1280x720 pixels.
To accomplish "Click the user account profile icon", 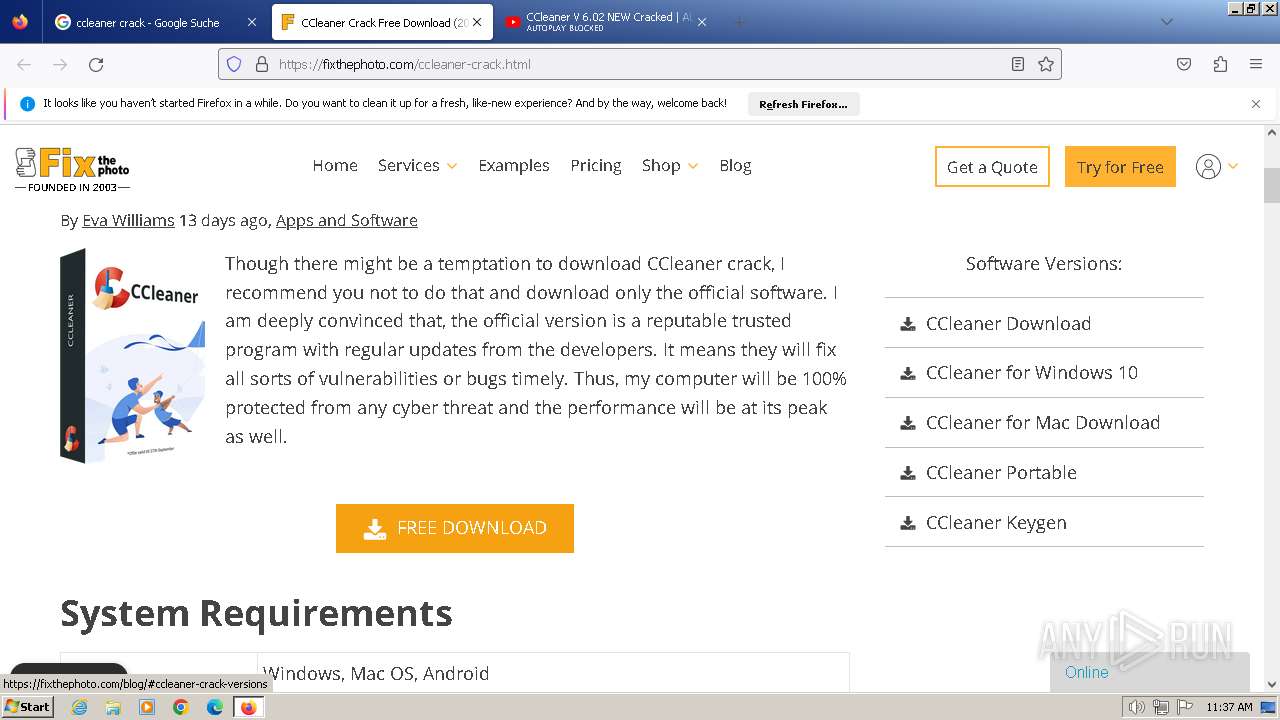I will coord(1208,167).
